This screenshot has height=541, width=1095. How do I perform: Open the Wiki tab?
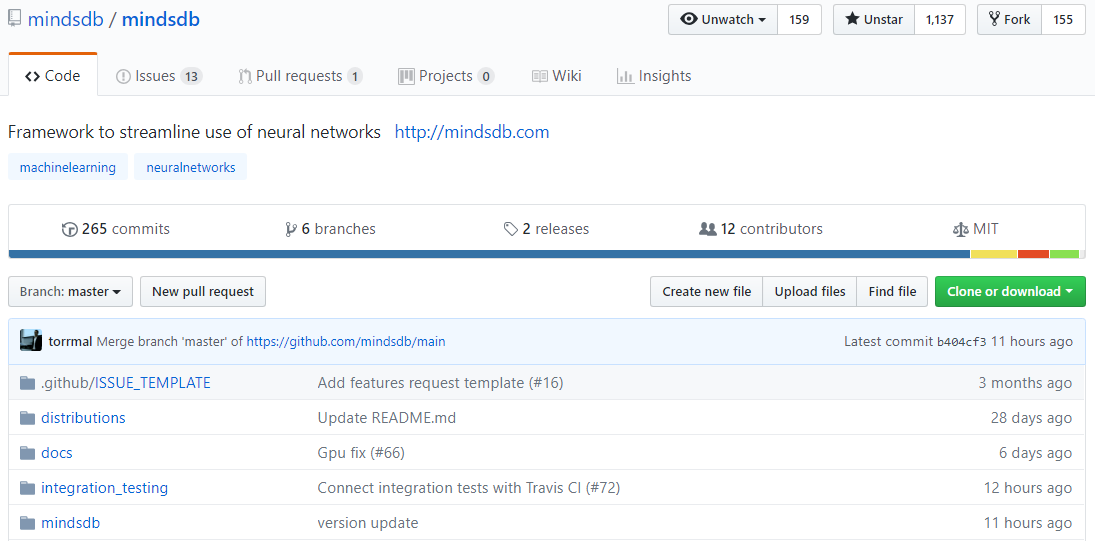[x=557, y=75]
